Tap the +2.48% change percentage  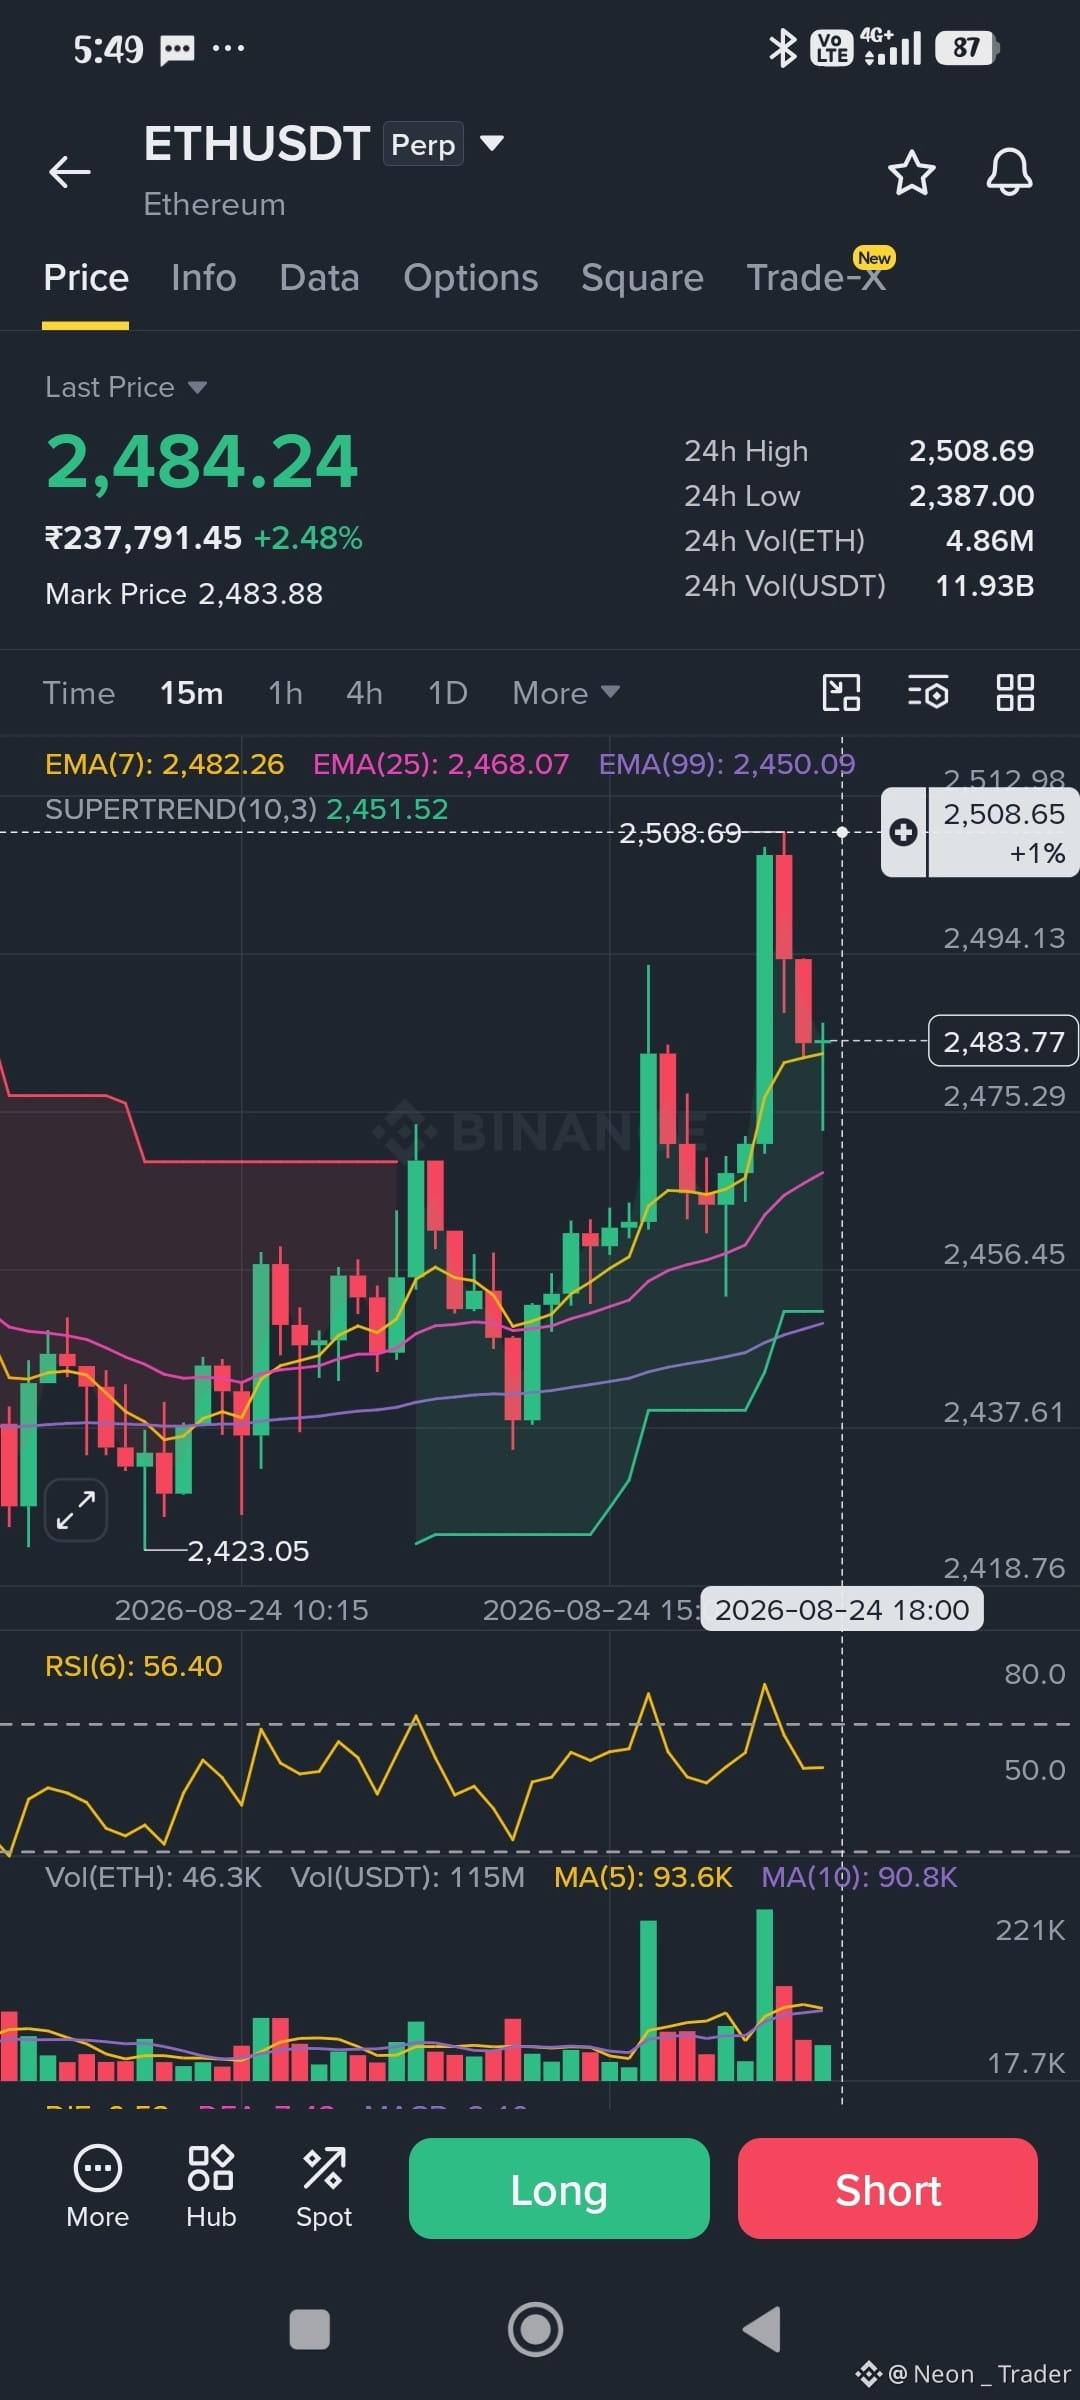(x=308, y=538)
